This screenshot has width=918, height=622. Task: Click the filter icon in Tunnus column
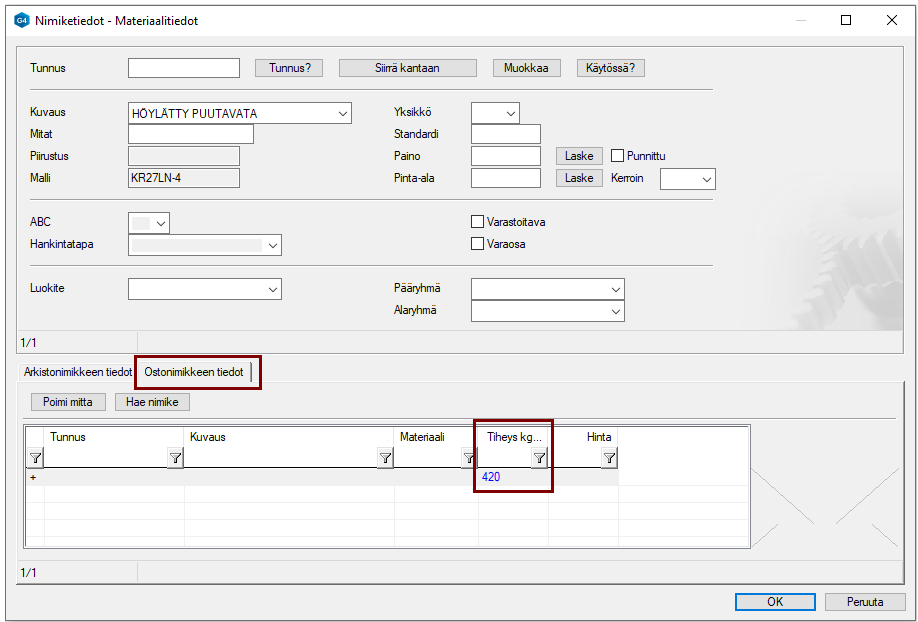[x=175, y=458]
